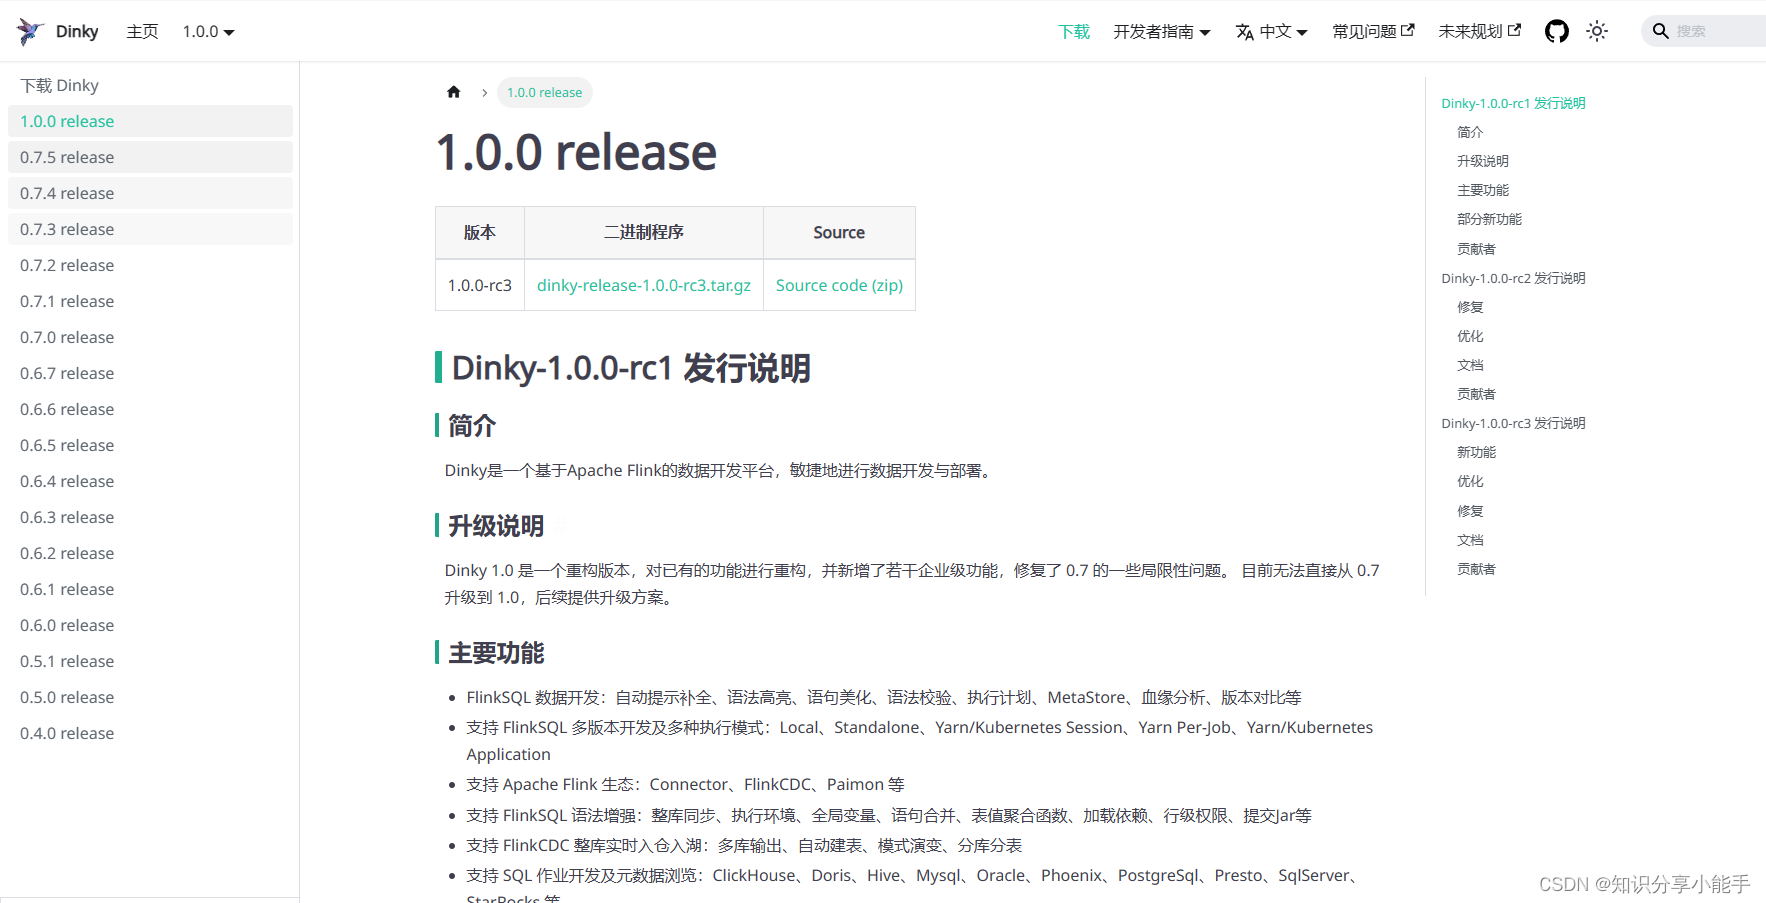This screenshot has height=903, width=1766.
Task: Click the translate language icon
Action: pyautogui.click(x=1245, y=32)
